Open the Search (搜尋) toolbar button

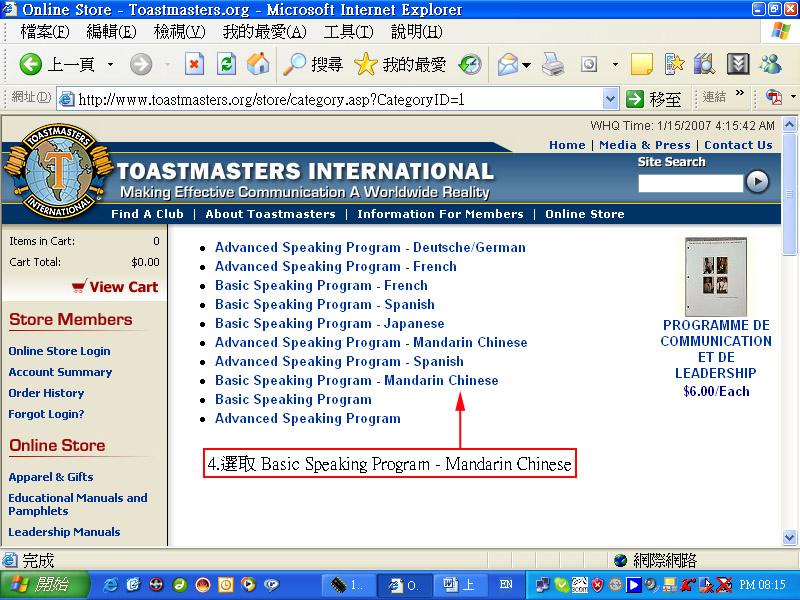[312, 65]
